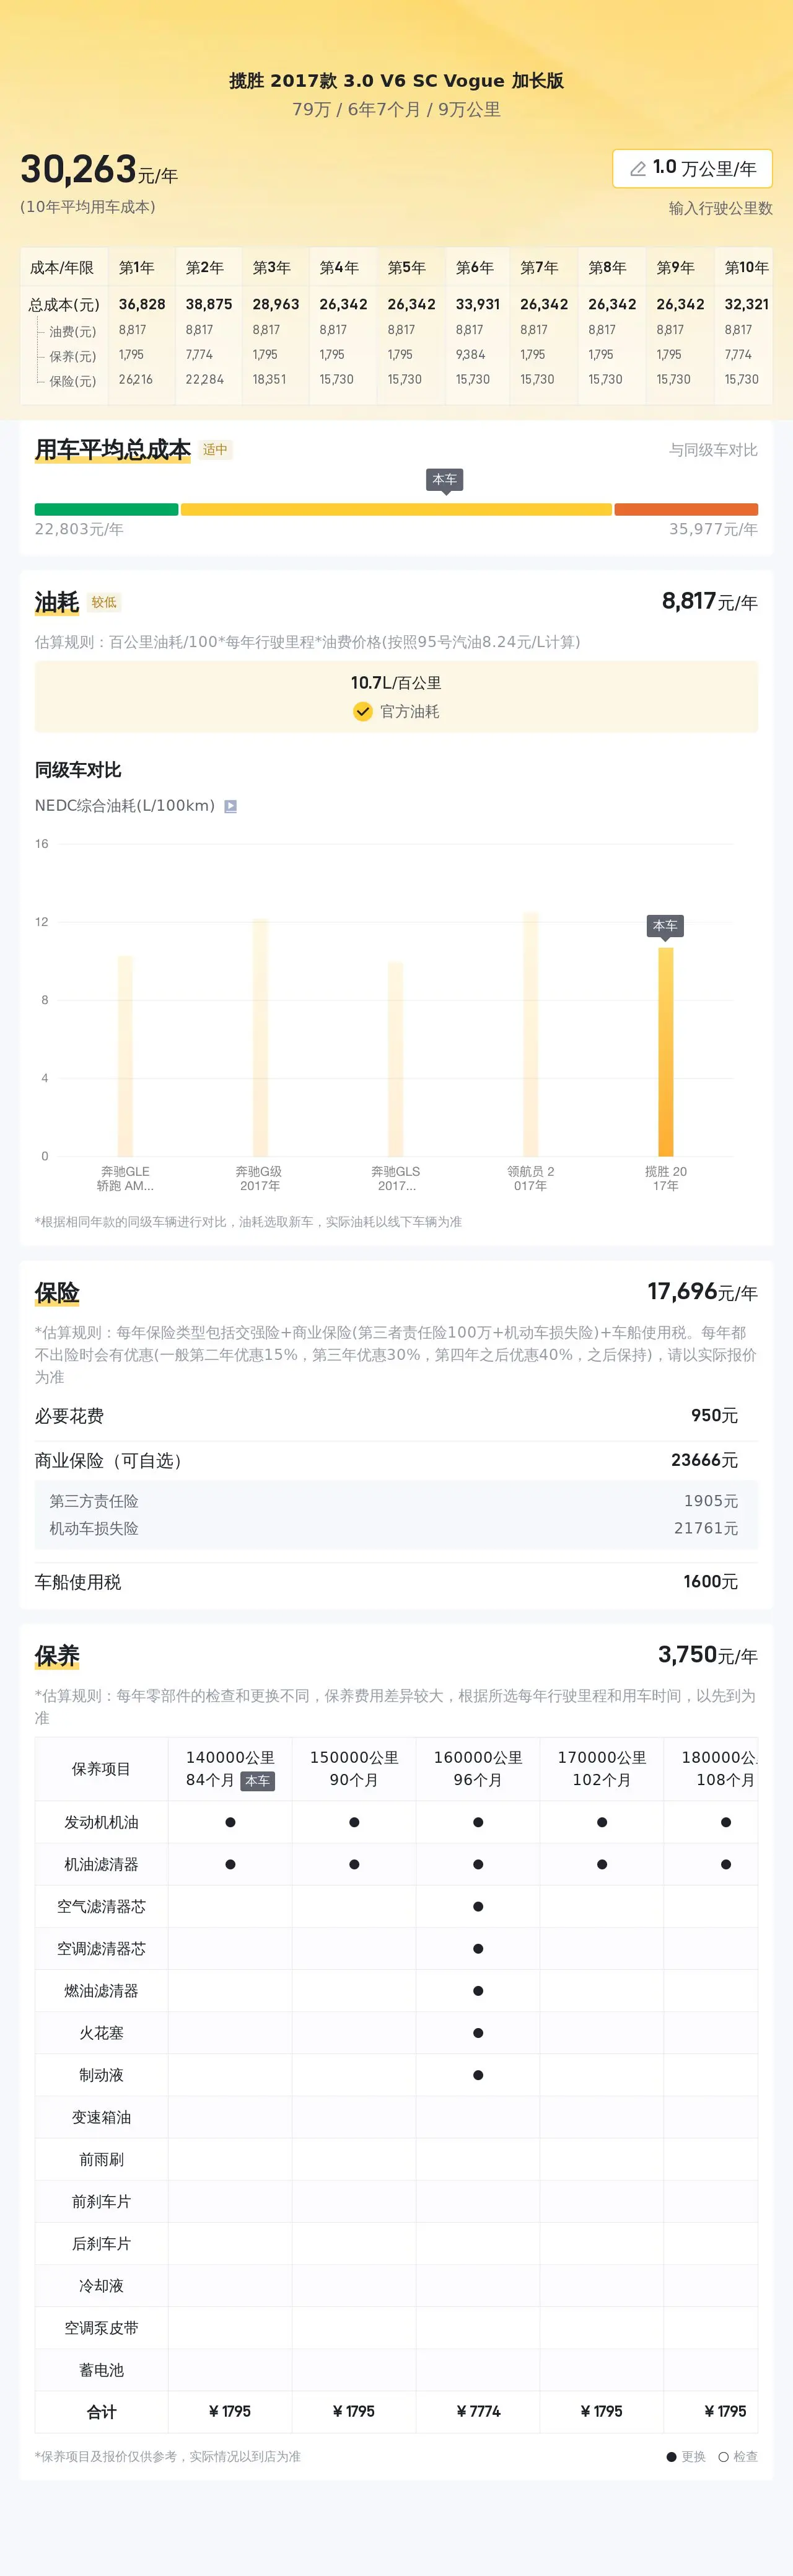Select the 奔驰GLE 轿跑 AM... chart bar
Image resolution: width=793 pixels, height=2576 pixels.
(125, 1056)
